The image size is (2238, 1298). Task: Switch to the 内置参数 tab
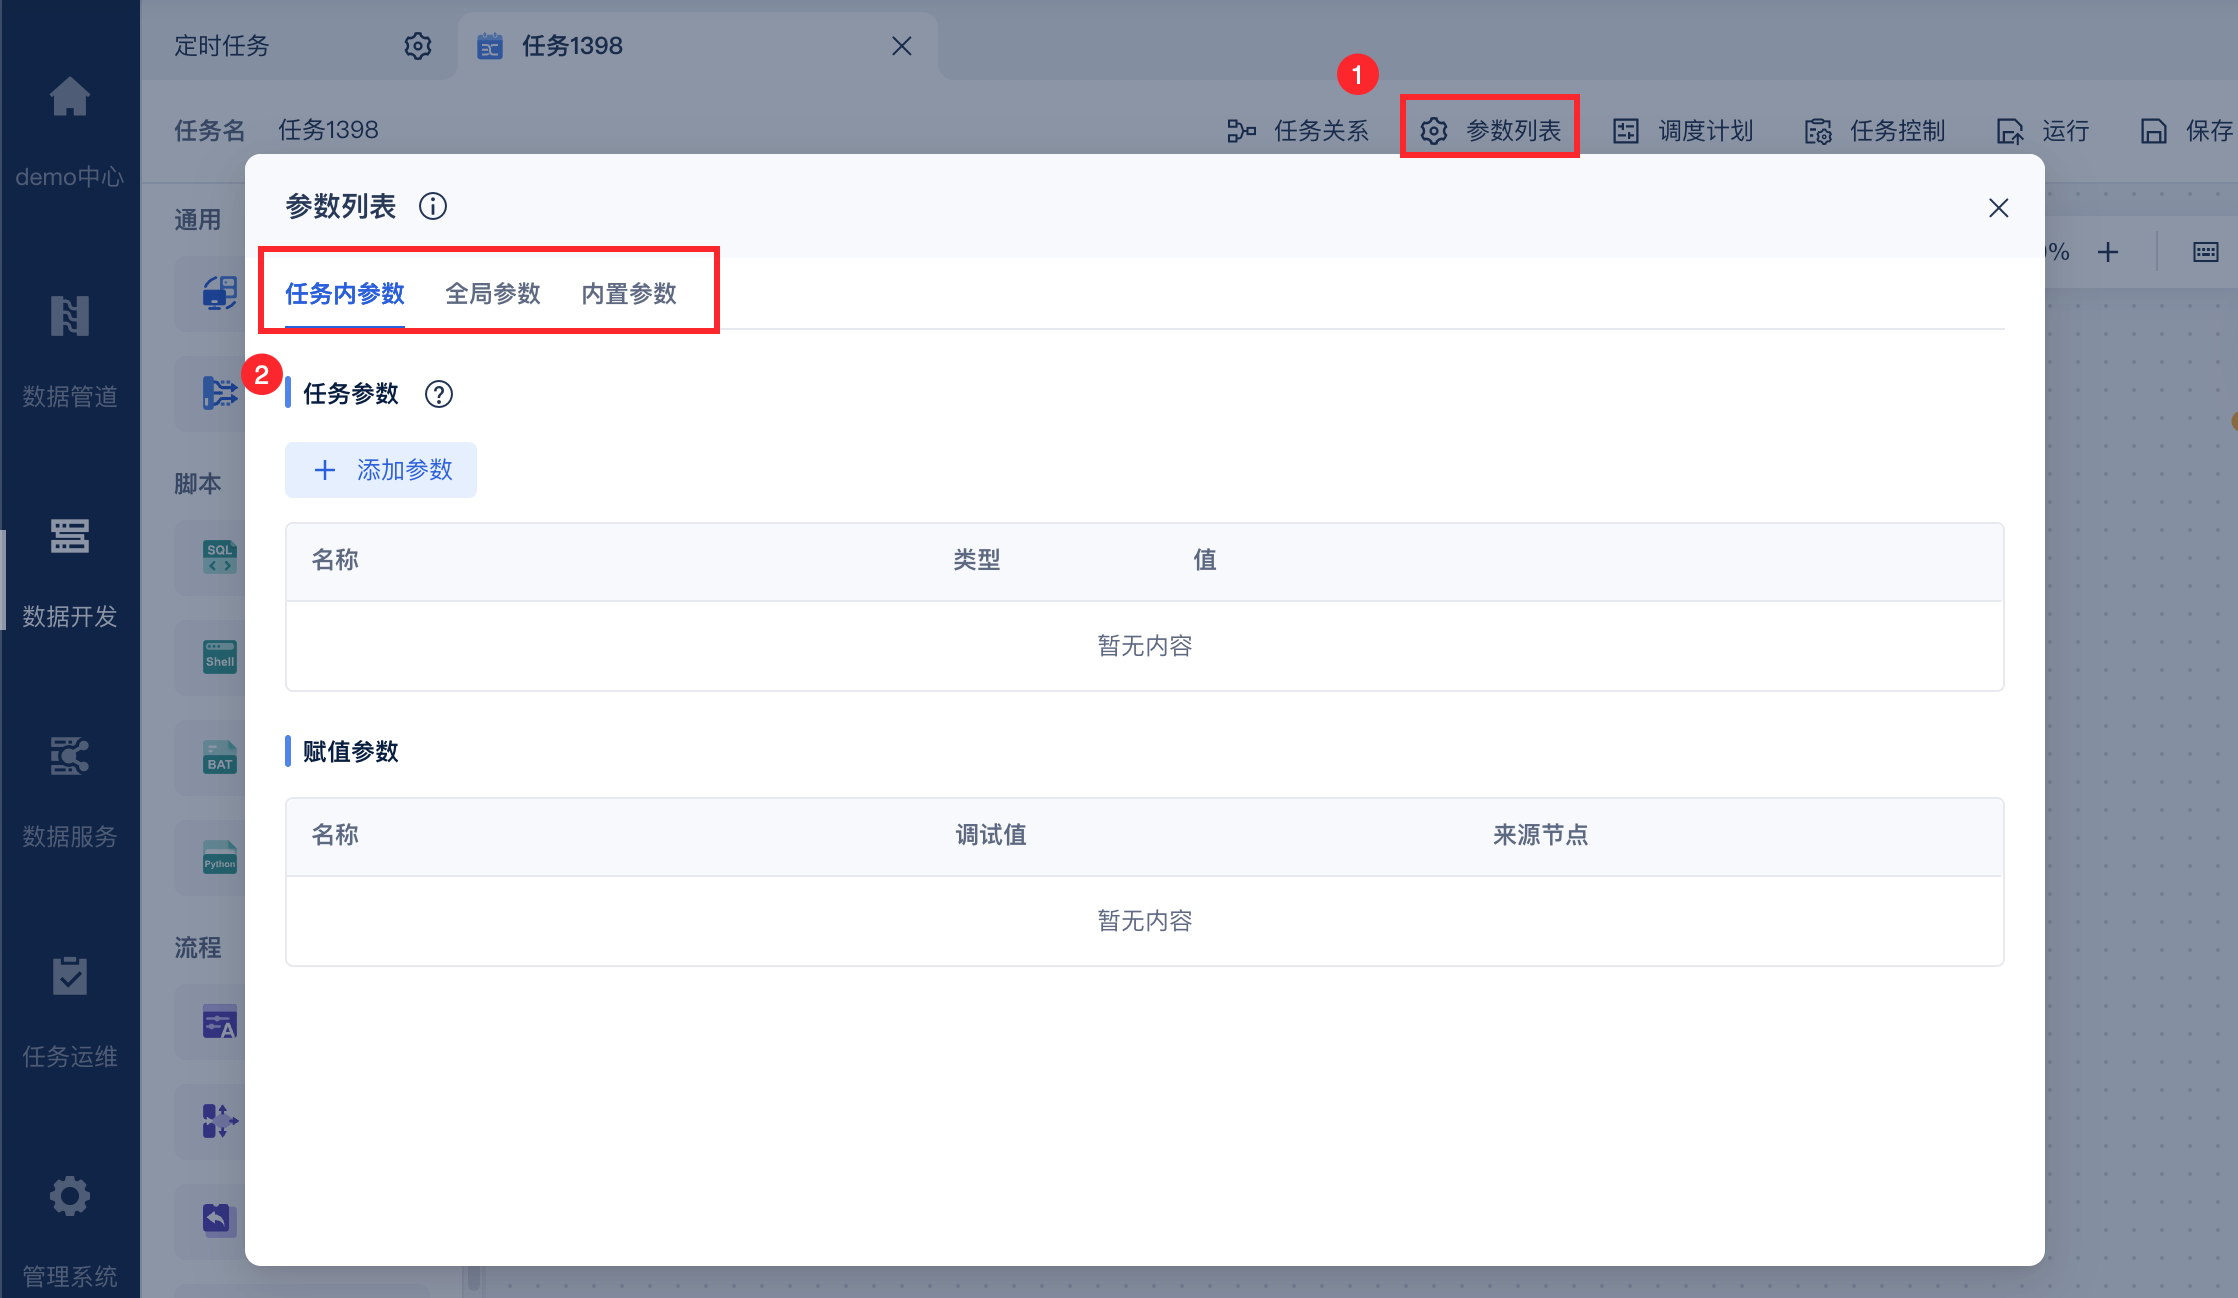[629, 293]
